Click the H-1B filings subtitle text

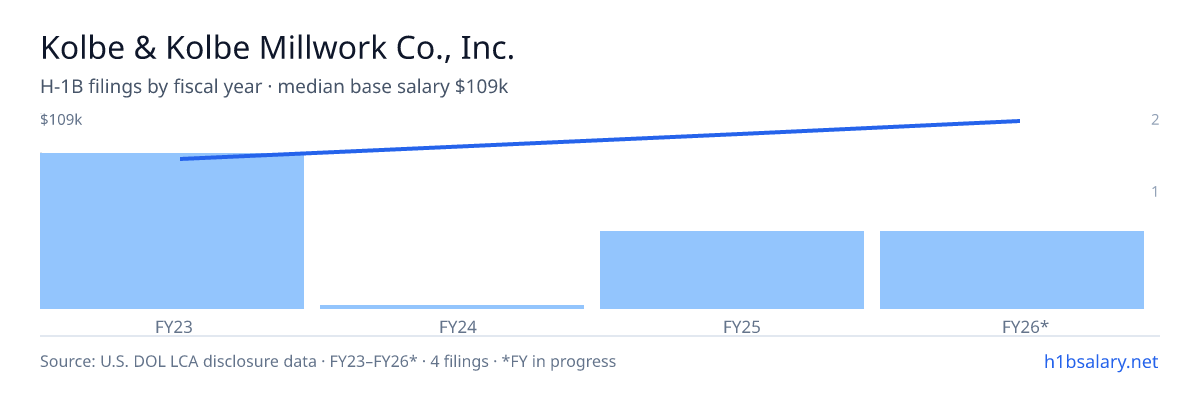pyautogui.click(x=274, y=87)
